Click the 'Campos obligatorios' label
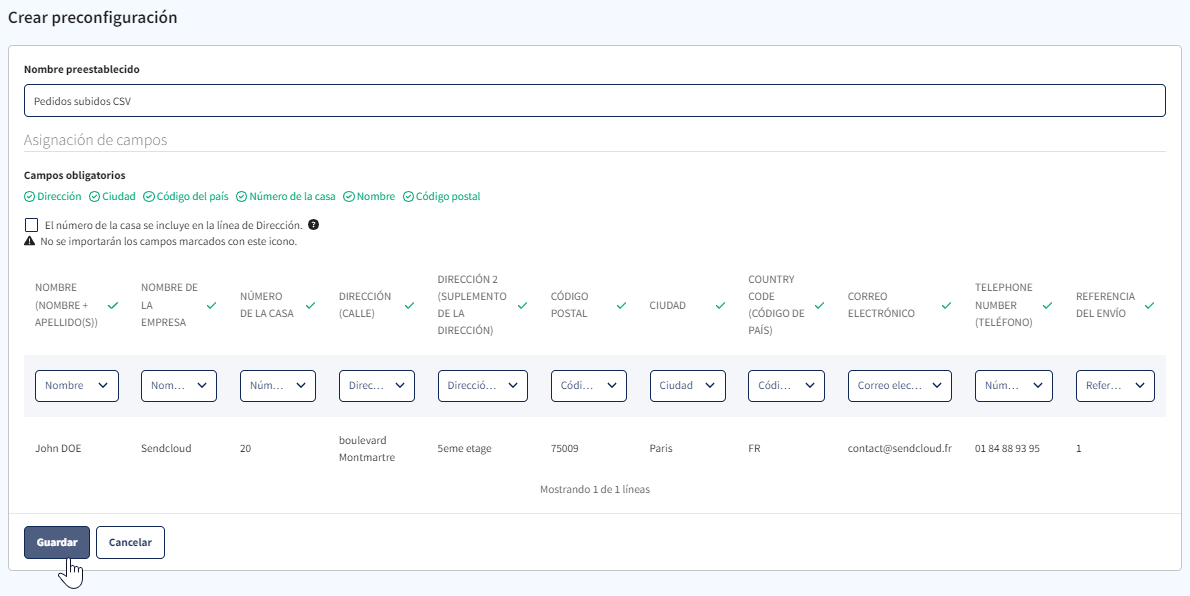 tap(75, 175)
